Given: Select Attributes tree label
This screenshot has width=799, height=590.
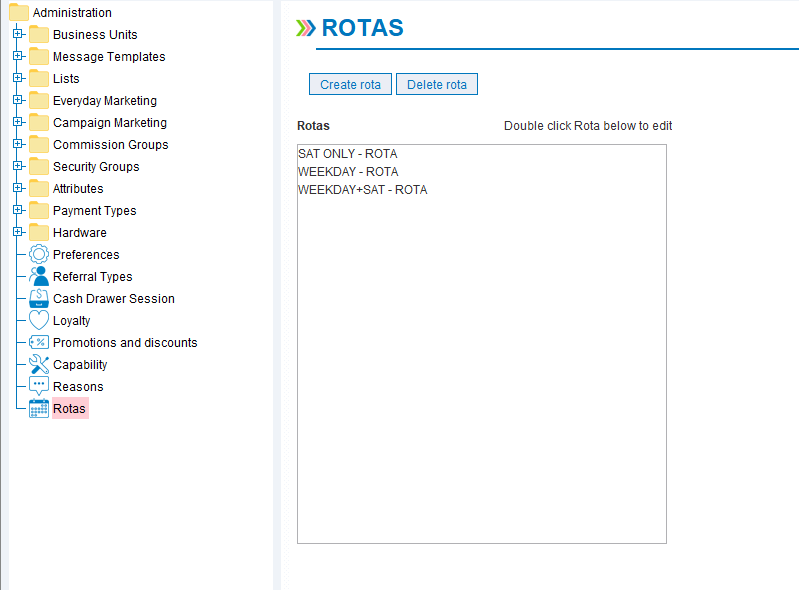Looking at the screenshot, I should [78, 189].
